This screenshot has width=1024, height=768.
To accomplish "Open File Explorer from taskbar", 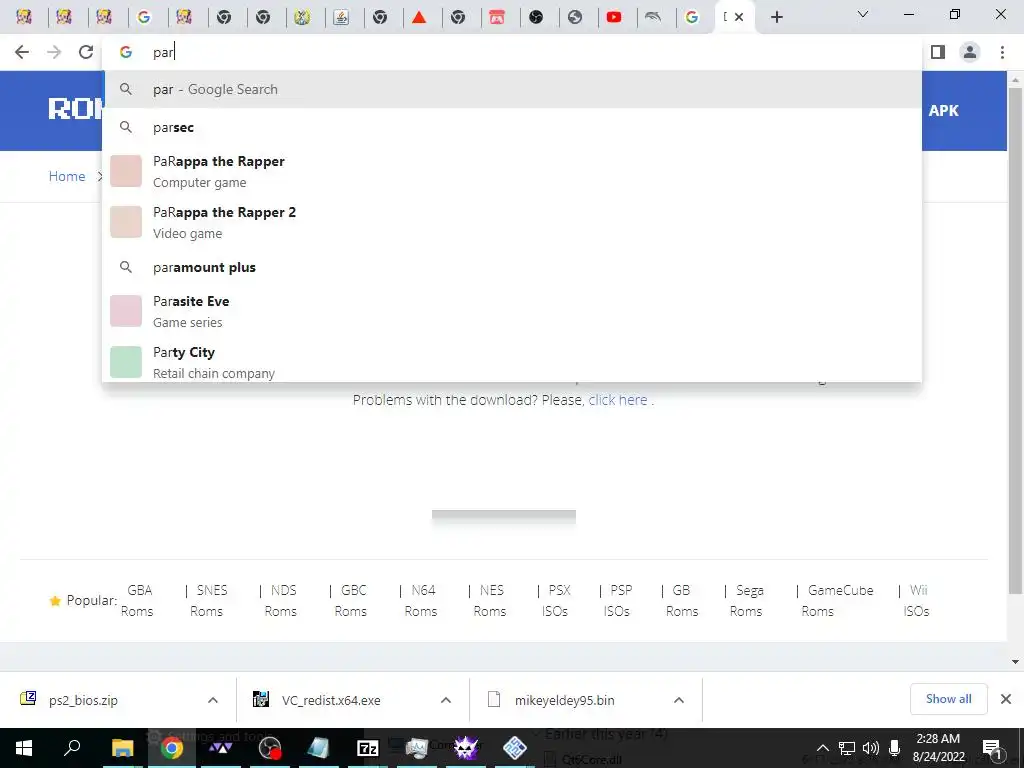I will click(x=122, y=748).
